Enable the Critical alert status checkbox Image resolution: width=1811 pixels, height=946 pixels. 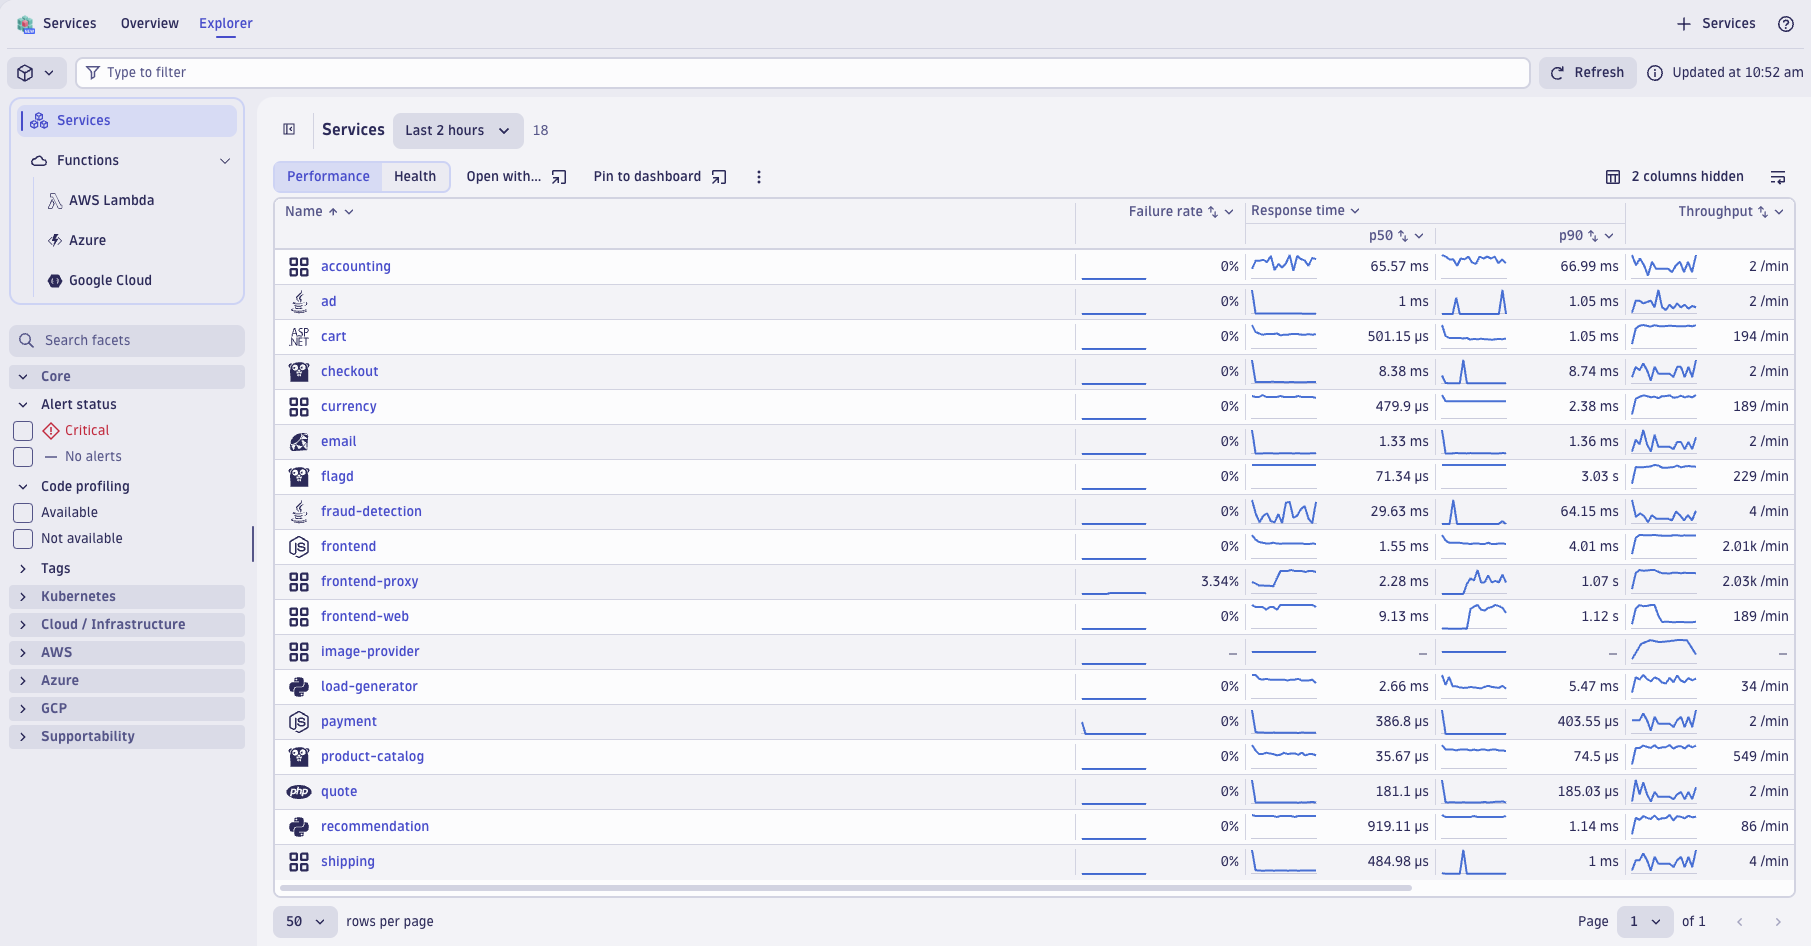(22, 430)
